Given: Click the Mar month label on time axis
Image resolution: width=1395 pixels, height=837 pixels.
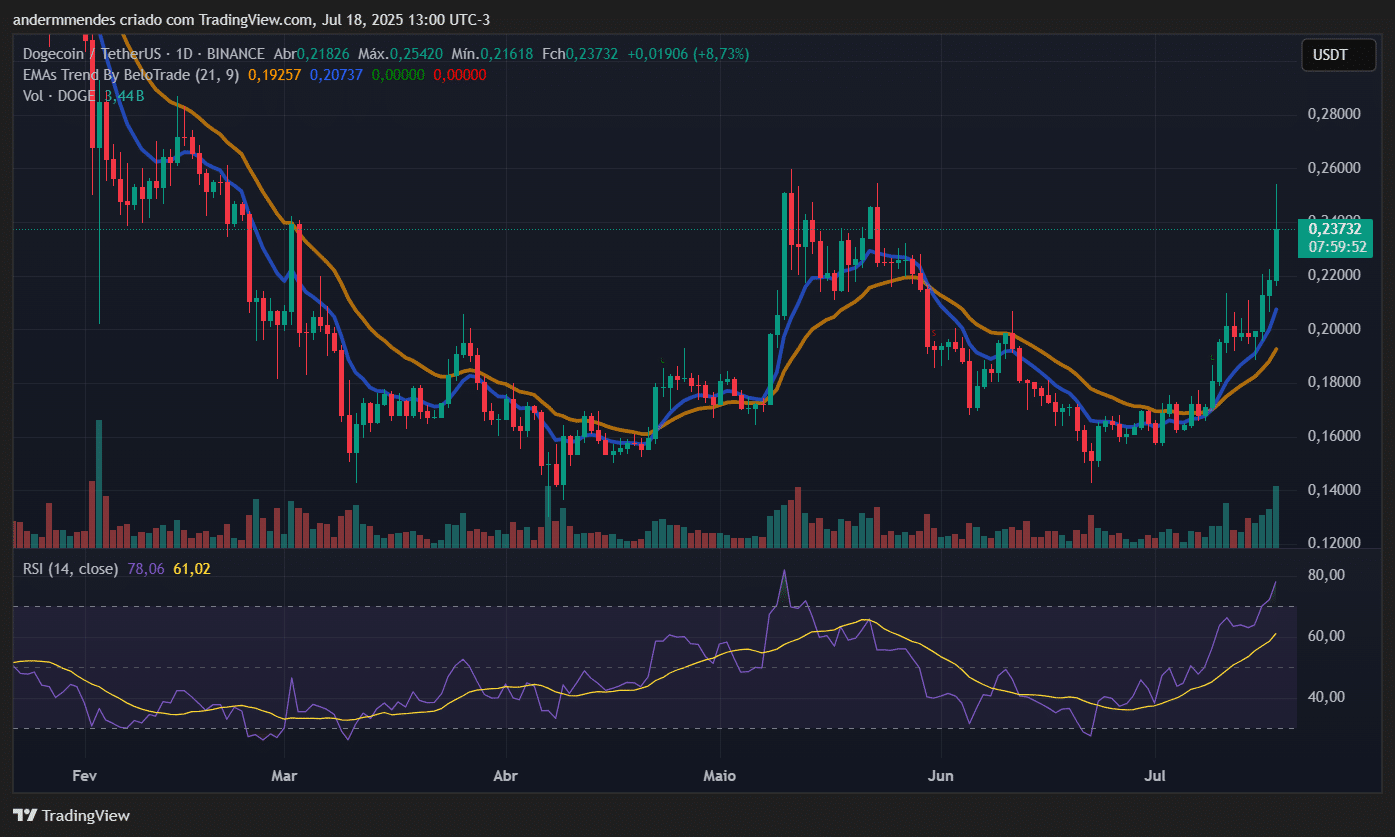Looking at the screenshot, I should (286, 776).
